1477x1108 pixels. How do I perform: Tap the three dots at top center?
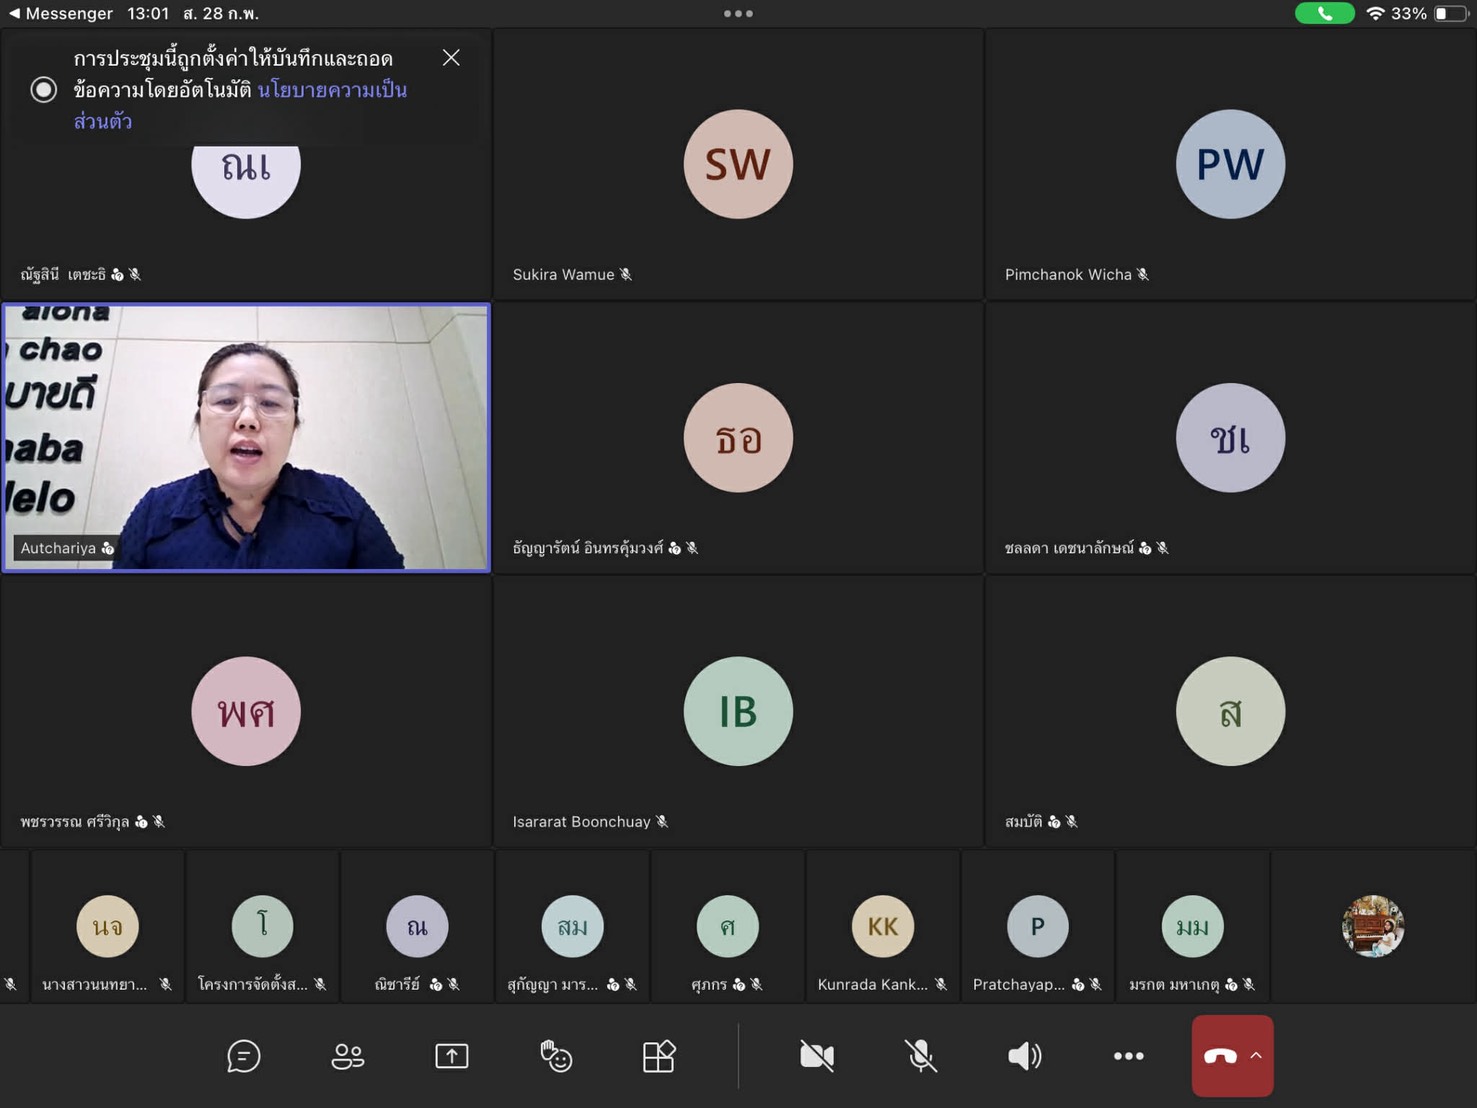point(738,14)
